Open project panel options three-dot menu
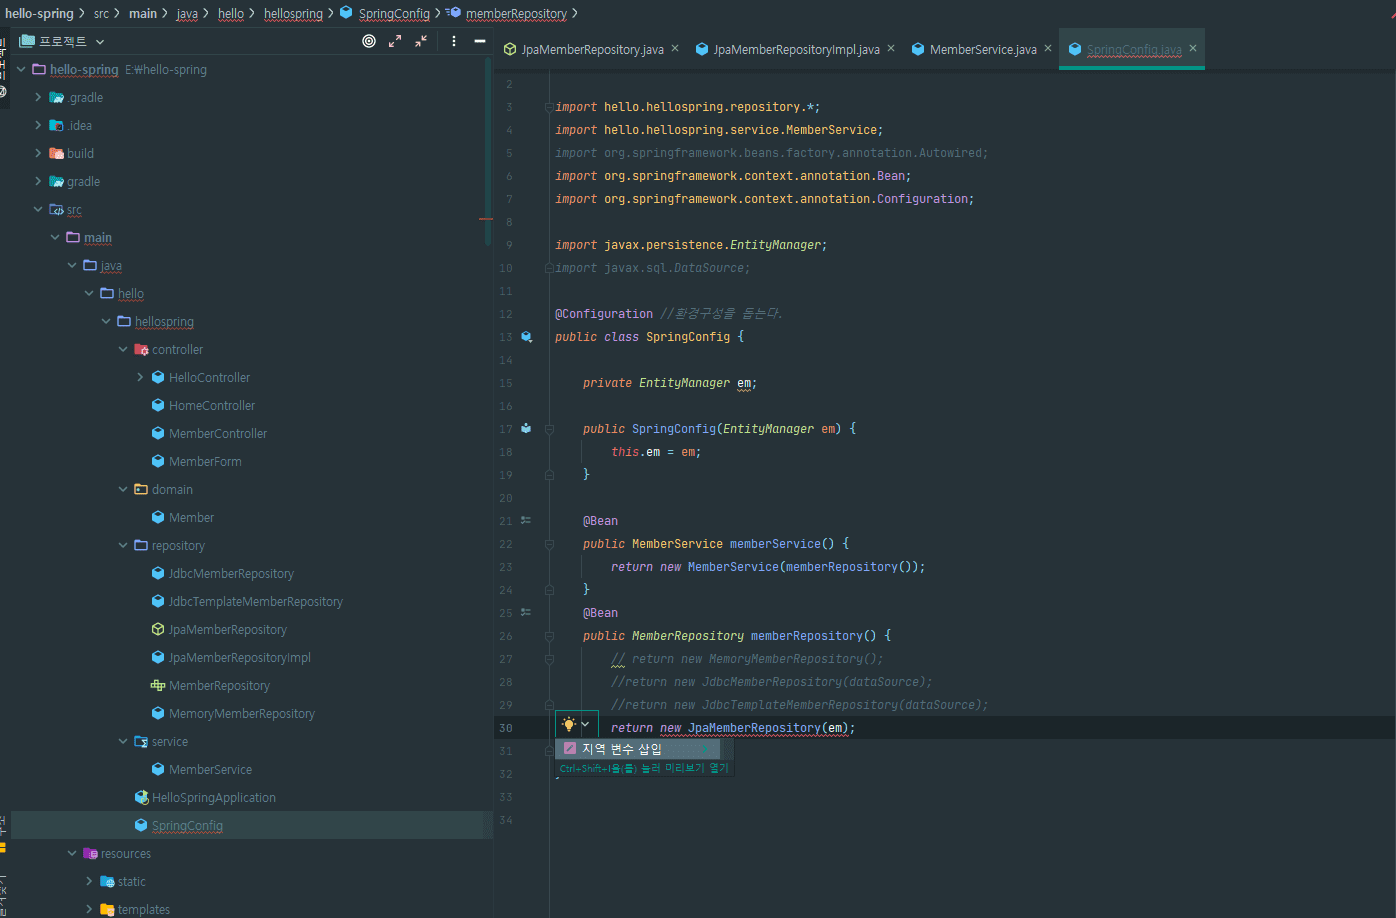Image resolution: width=1396 pixels, height=918 pixels. coord(454,41)
